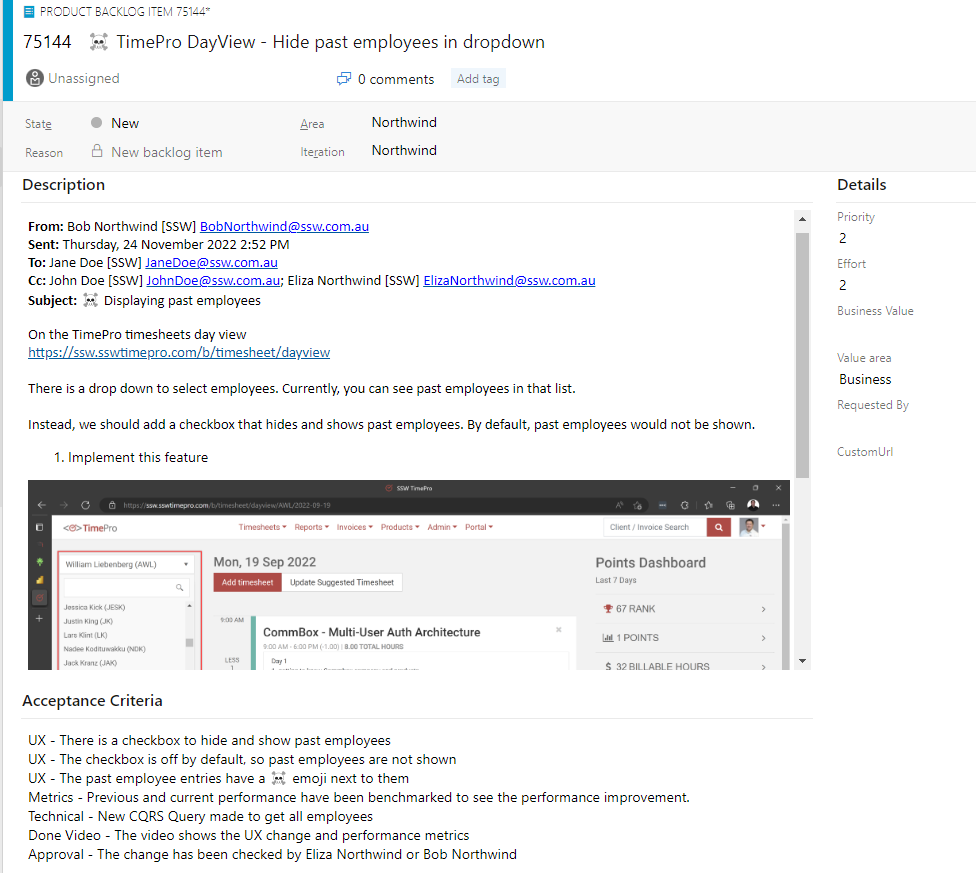Click the Product Backlog Item type icon
This screenshot has height=873, width=976.
pos(29,12)
